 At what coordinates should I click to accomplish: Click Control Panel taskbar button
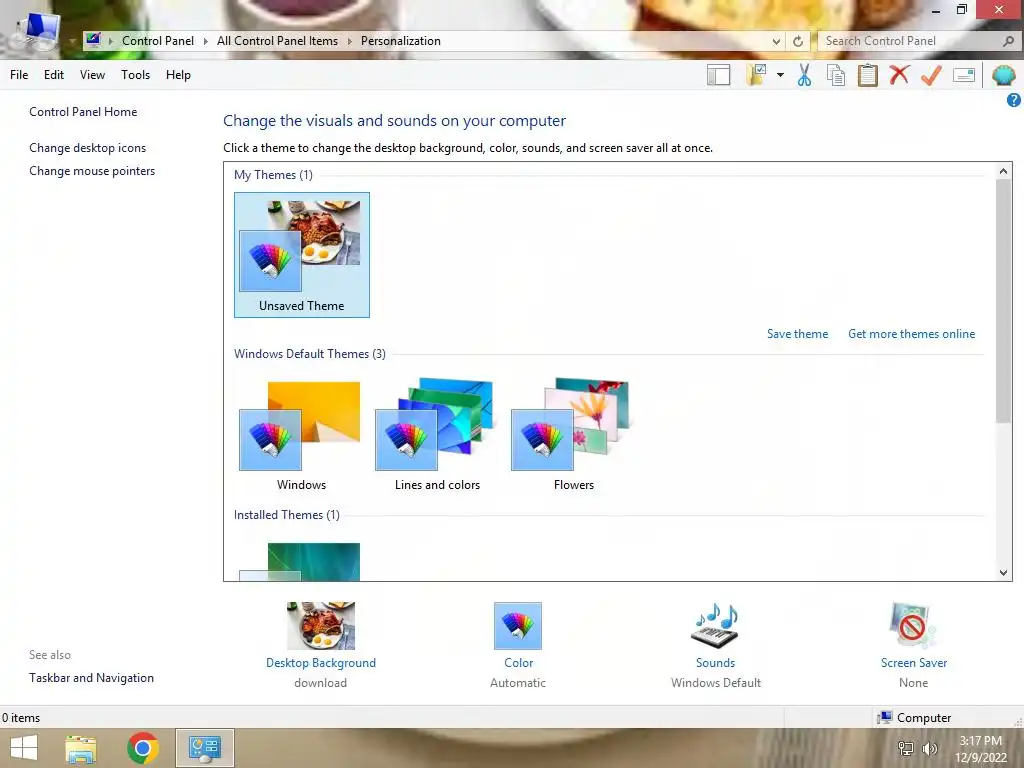point(205,748)
